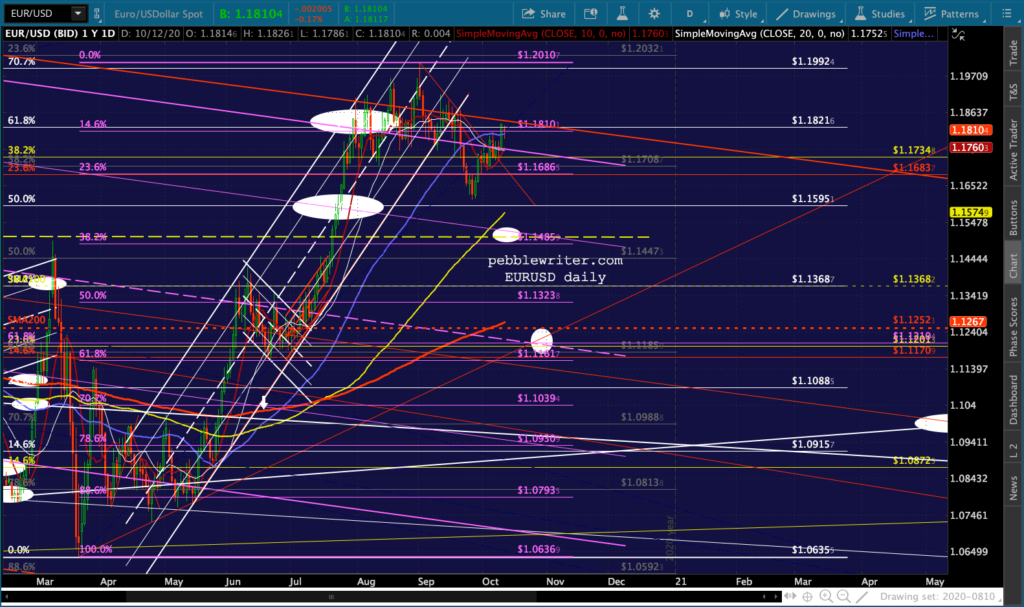Open the EUR/USD symbol dropdown arrow

[78, 13]
